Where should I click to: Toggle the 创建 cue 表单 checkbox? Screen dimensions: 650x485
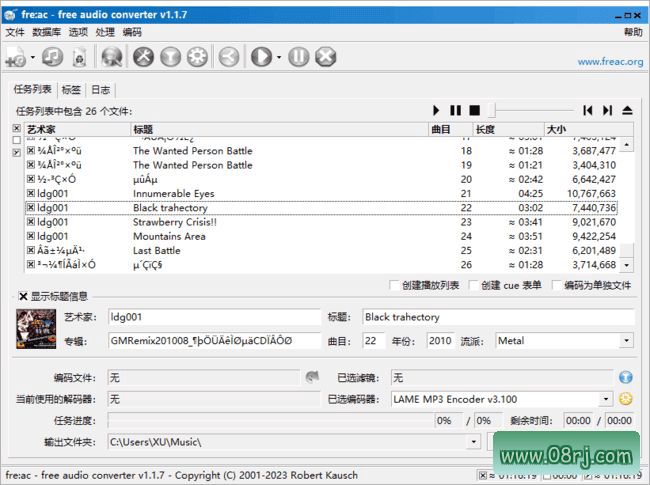click(x=473, y=285)
